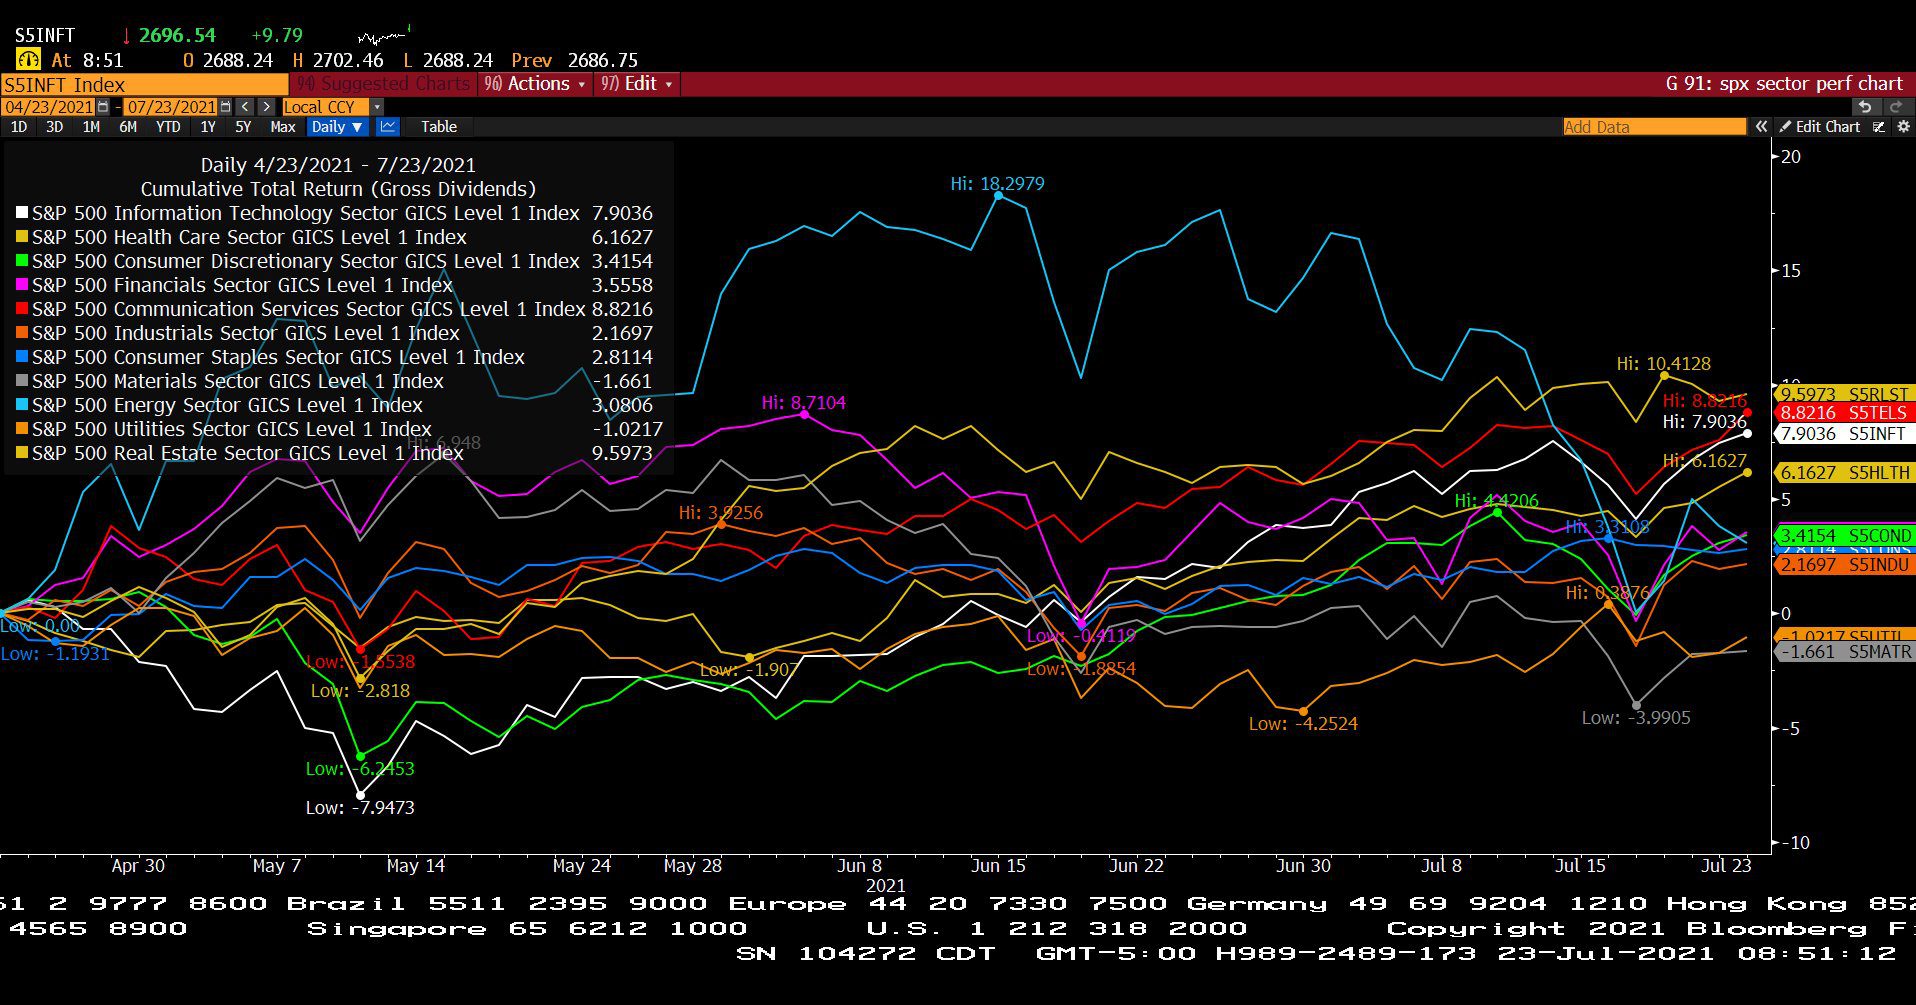Click the S5INFT 7.9036 axis label

[x=1845, y=433]
